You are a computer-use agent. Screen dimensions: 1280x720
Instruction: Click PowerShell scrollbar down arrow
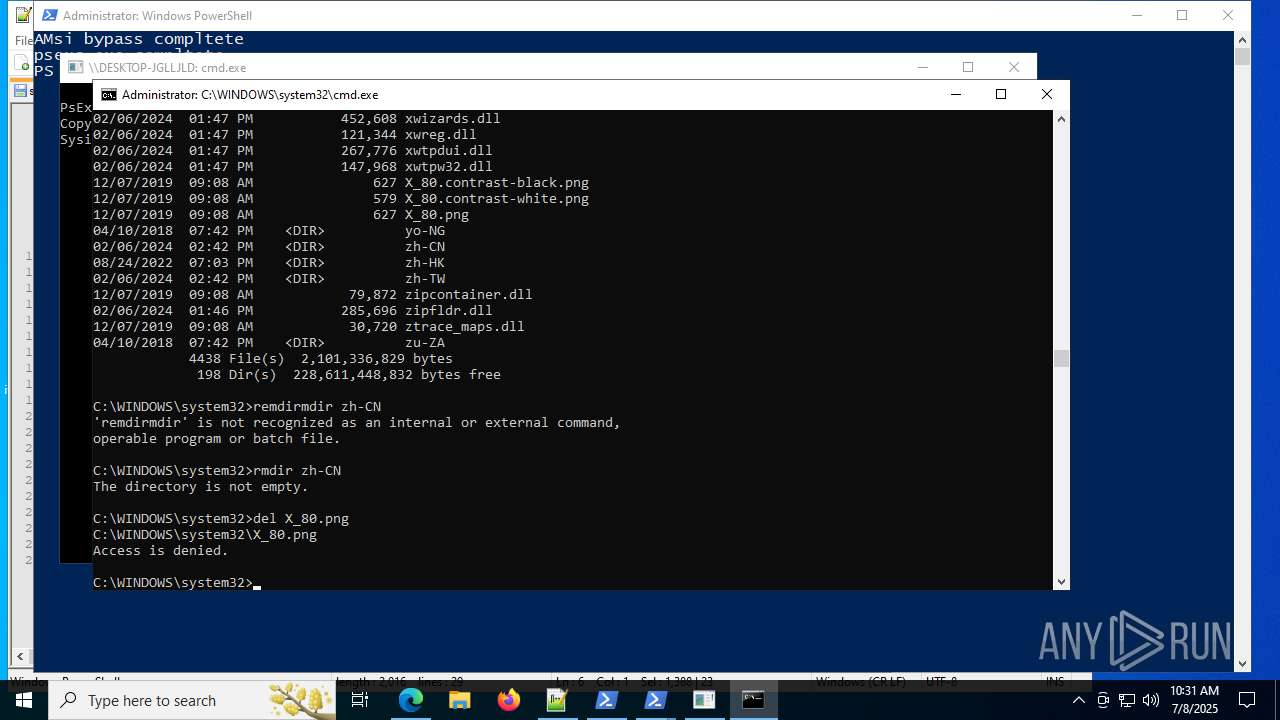1242,663
